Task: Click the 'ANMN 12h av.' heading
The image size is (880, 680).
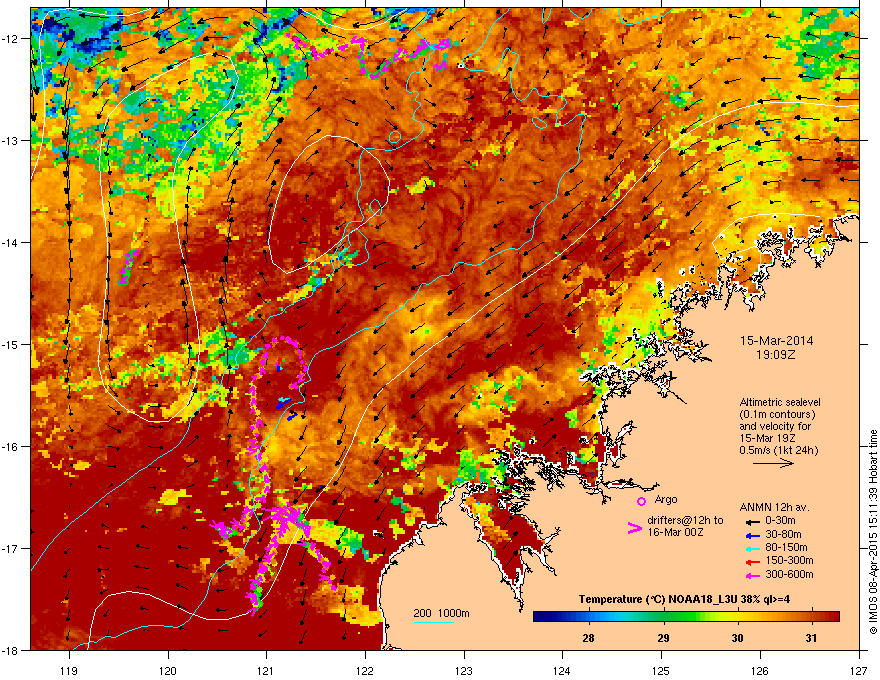Action: click(x=774, y=507)
